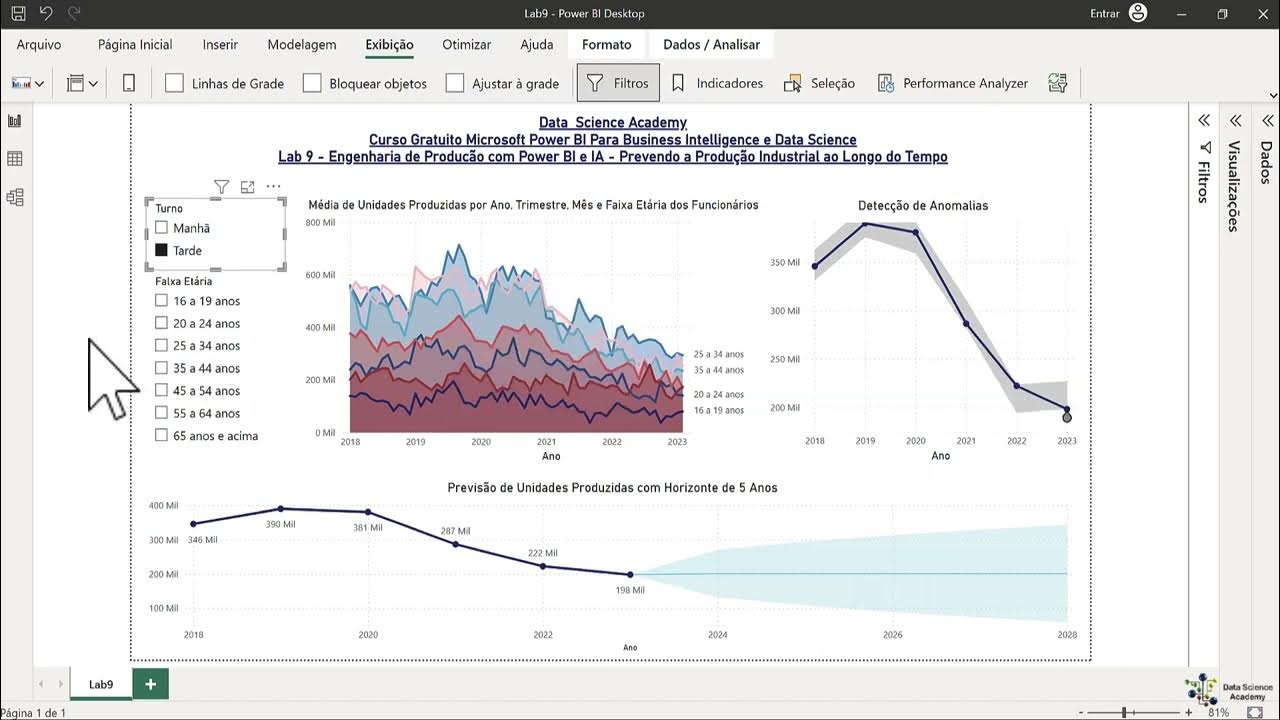Enable Linhas de Grade checkbox
The width and height of the screenshot is (1280, 720).
[174, 84]
